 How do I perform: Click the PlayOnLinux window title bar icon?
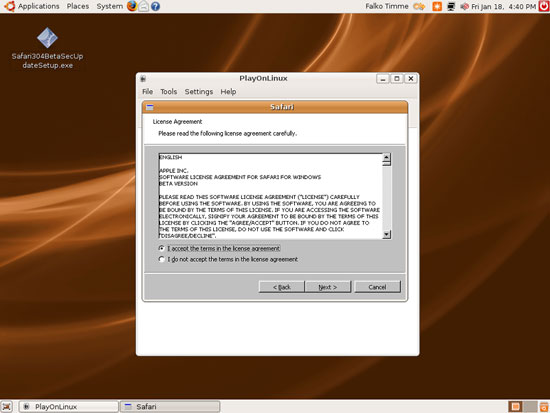[x=143, y=79]
